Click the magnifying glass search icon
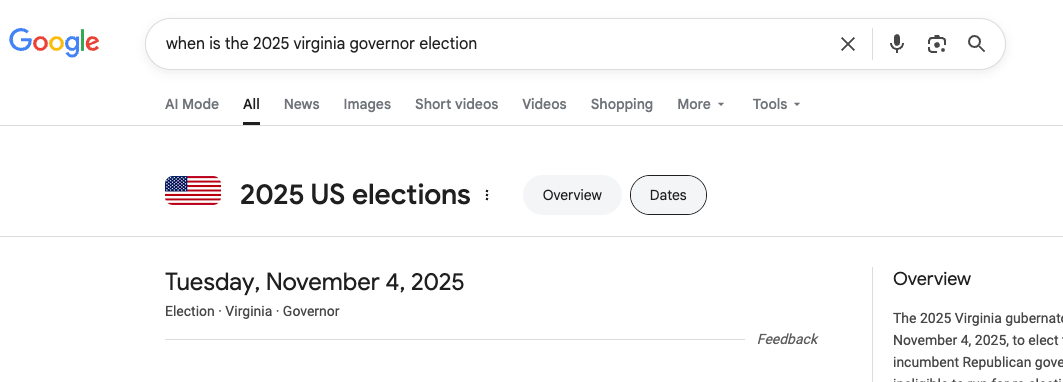Viewport: 1063px width, 382px height. (x=976, y=44)
